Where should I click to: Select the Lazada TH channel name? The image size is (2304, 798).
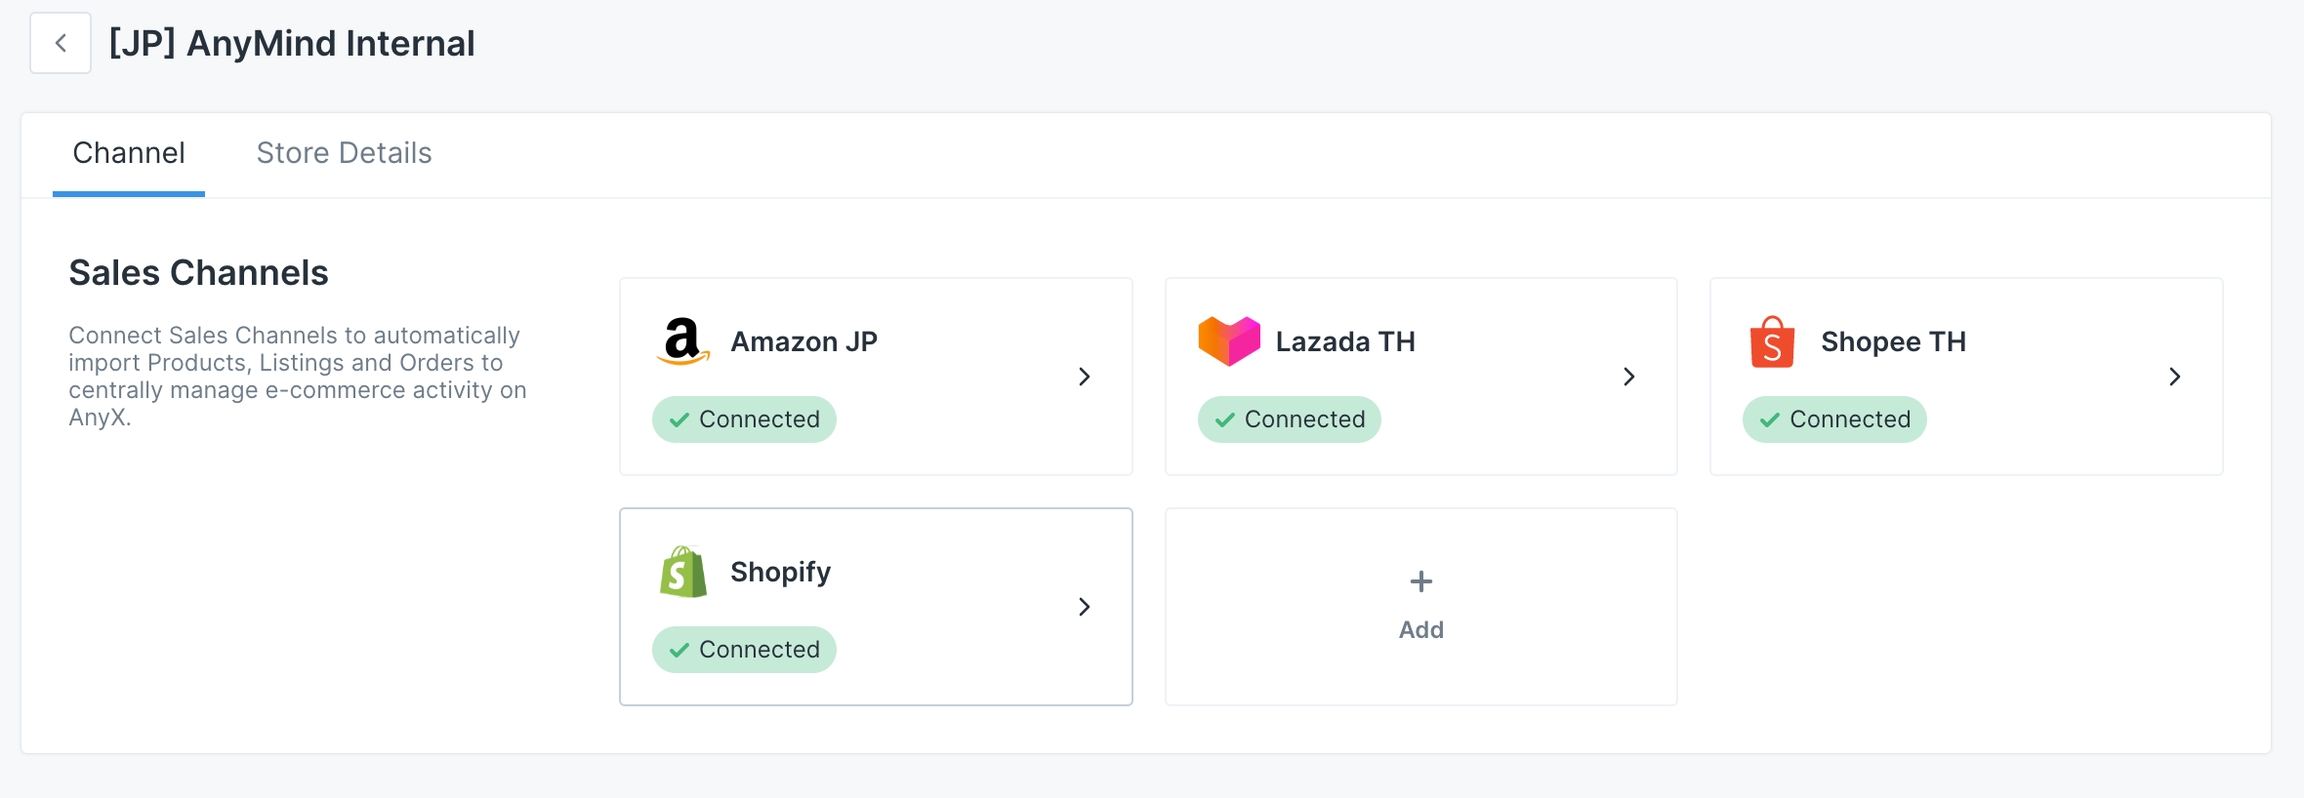1345,342
